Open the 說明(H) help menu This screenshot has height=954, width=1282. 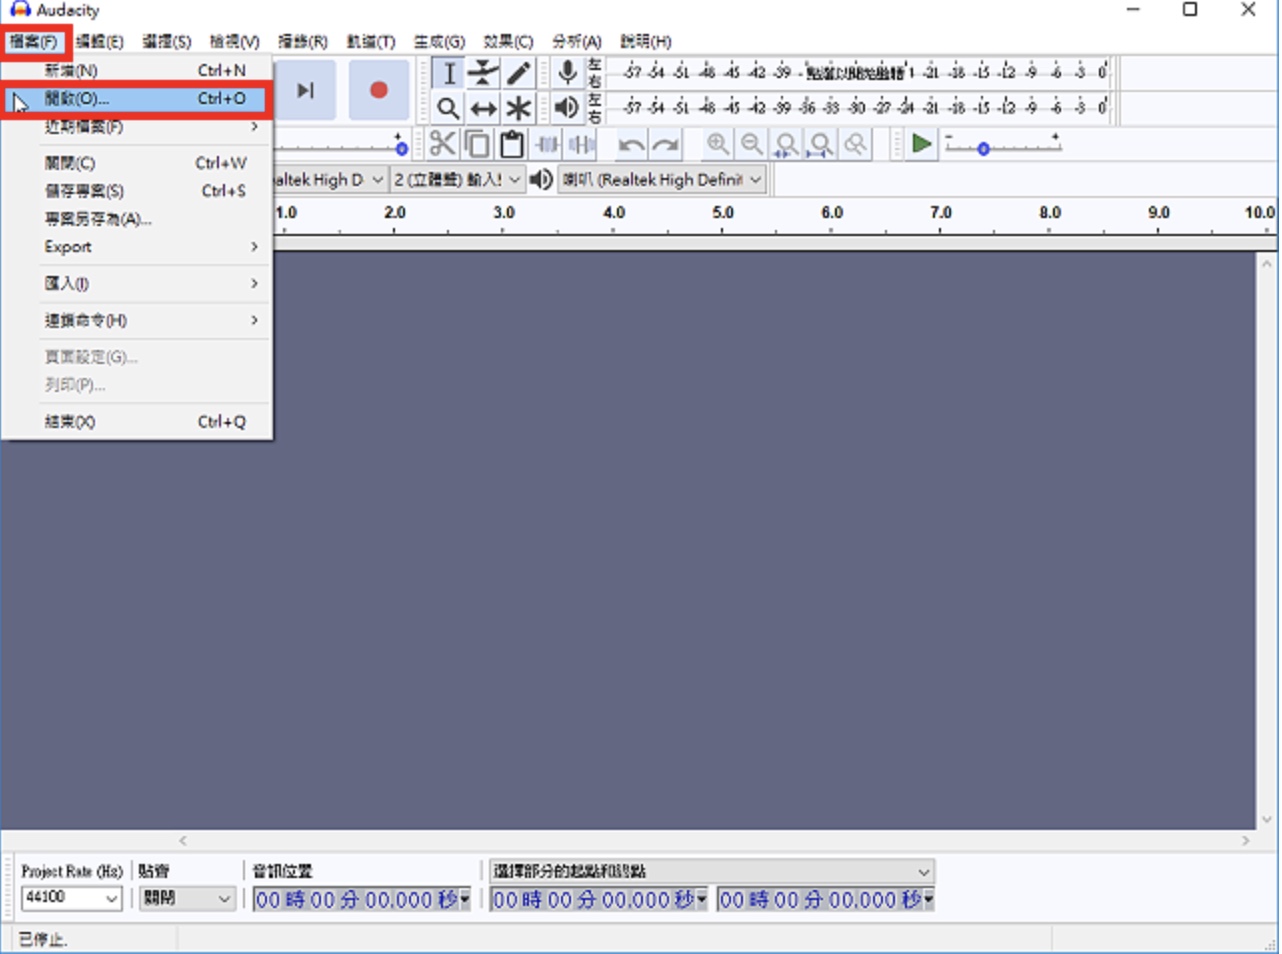pyautogui.click(x=646, y=42)
